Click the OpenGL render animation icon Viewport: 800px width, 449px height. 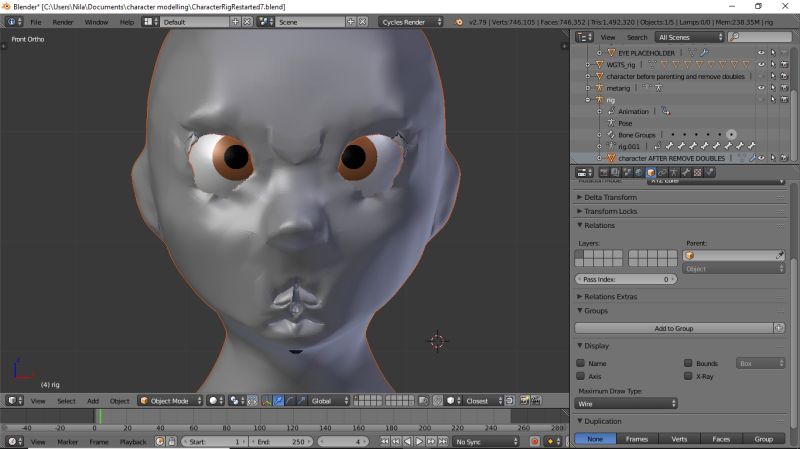[536, 401]
